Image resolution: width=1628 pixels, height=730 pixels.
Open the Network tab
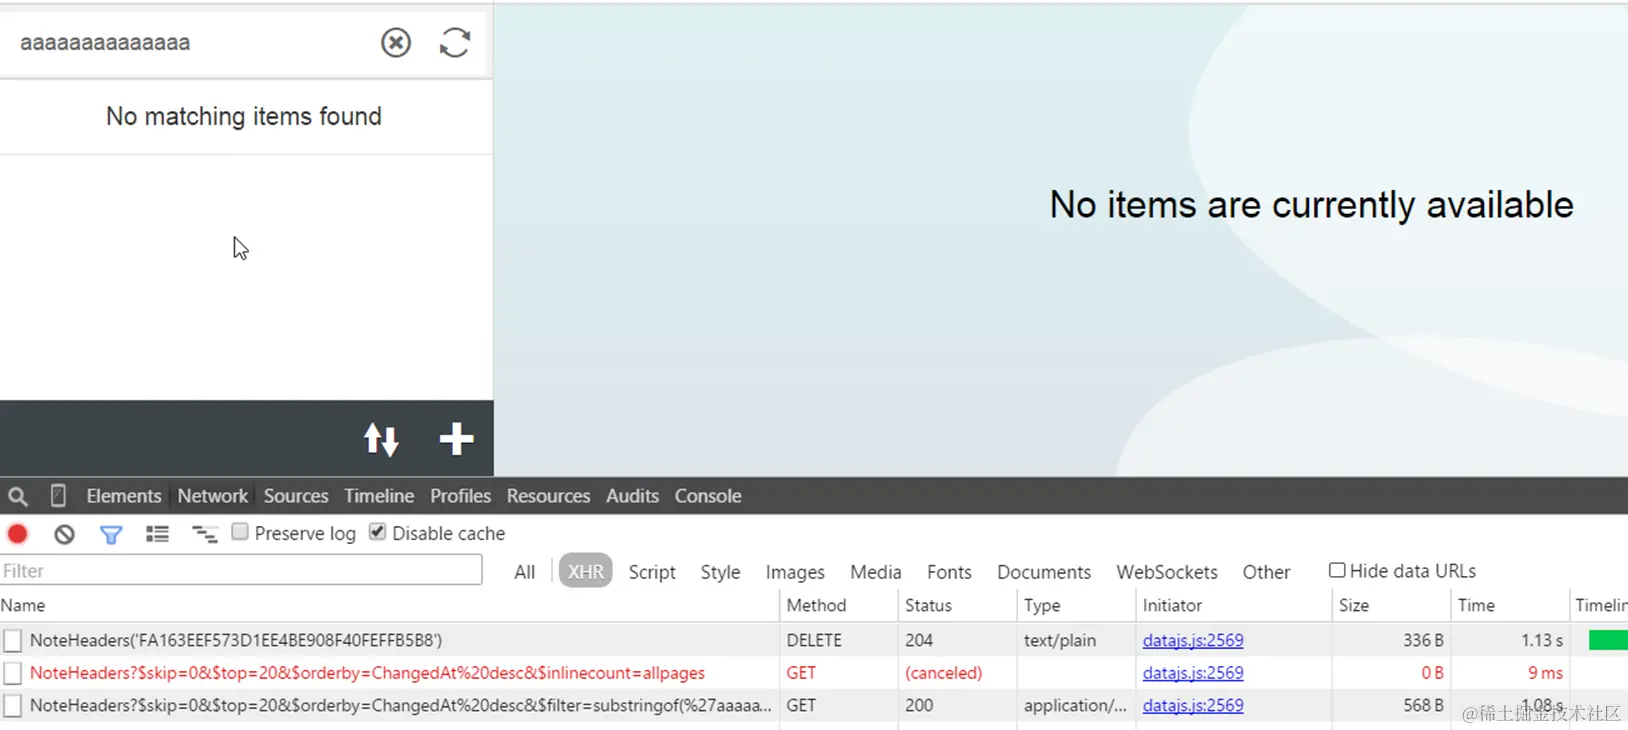(213, 496)
